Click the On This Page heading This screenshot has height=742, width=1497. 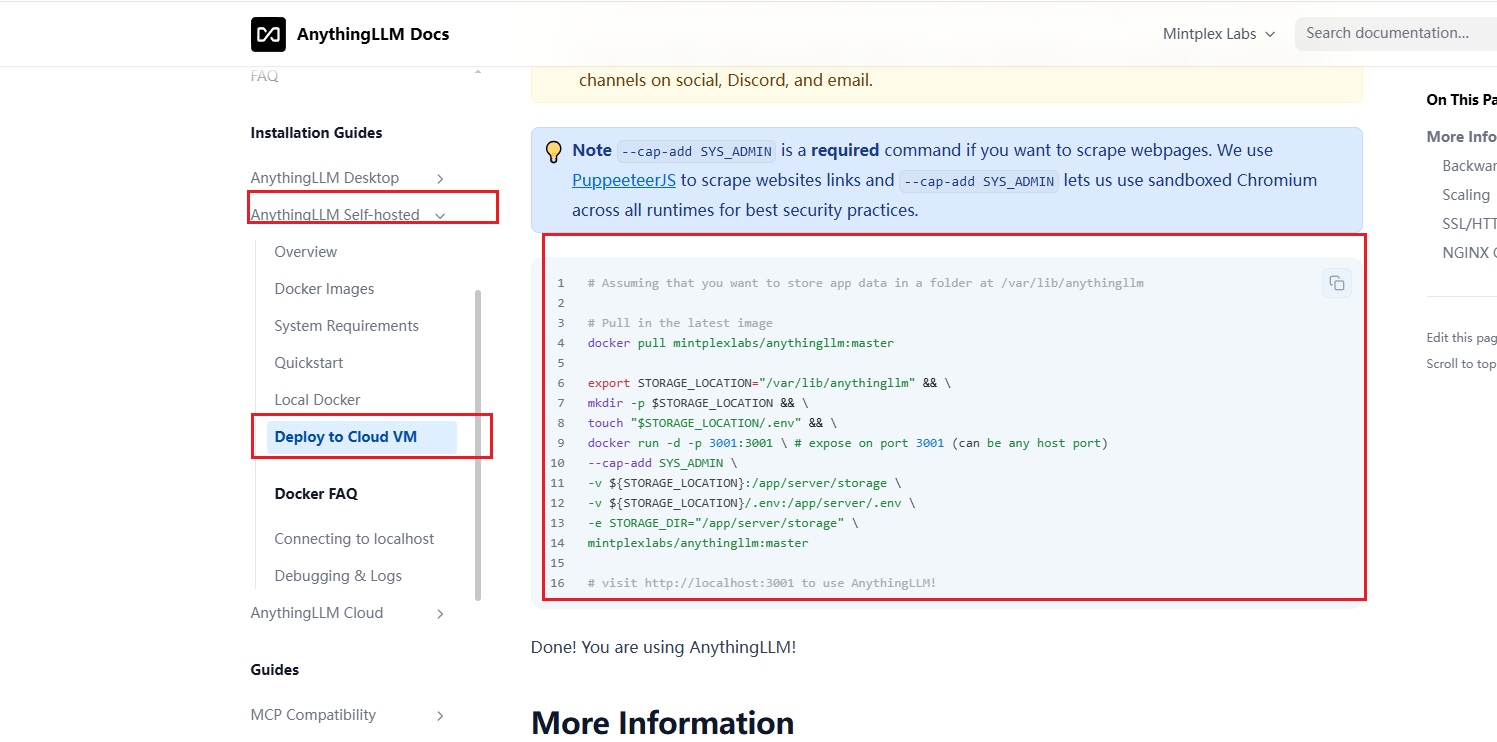1461,100
